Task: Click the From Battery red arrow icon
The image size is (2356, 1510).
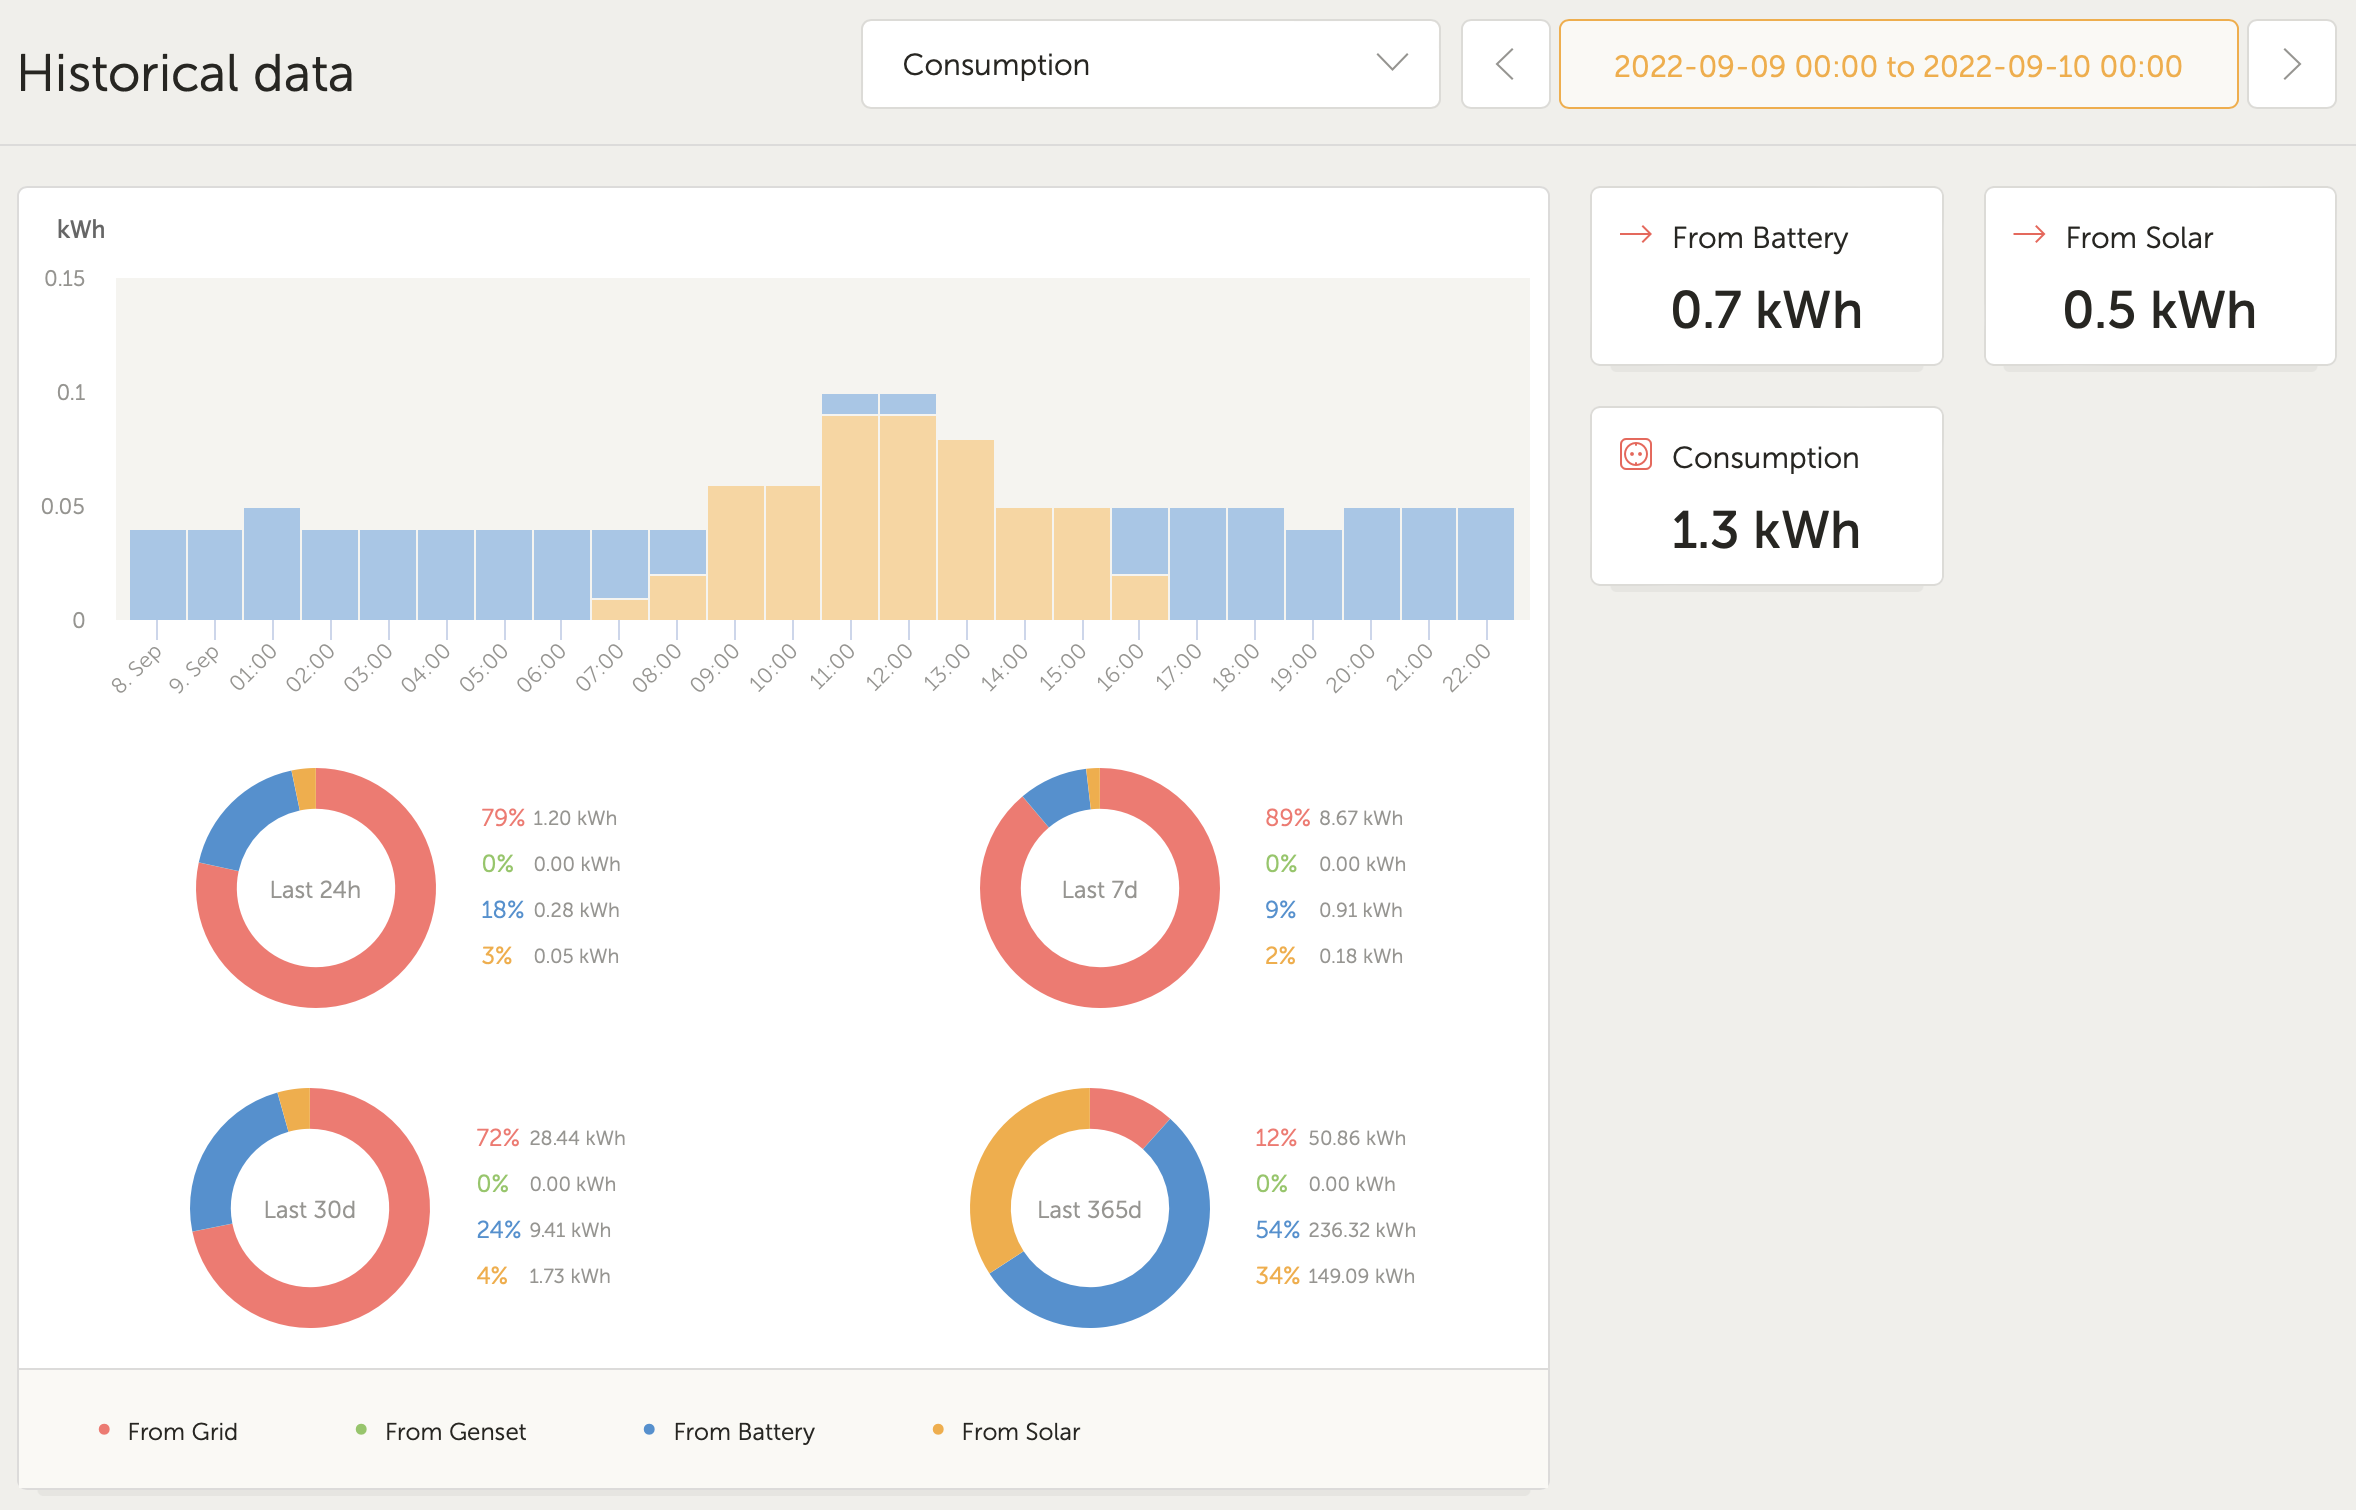Action: 1636,235
